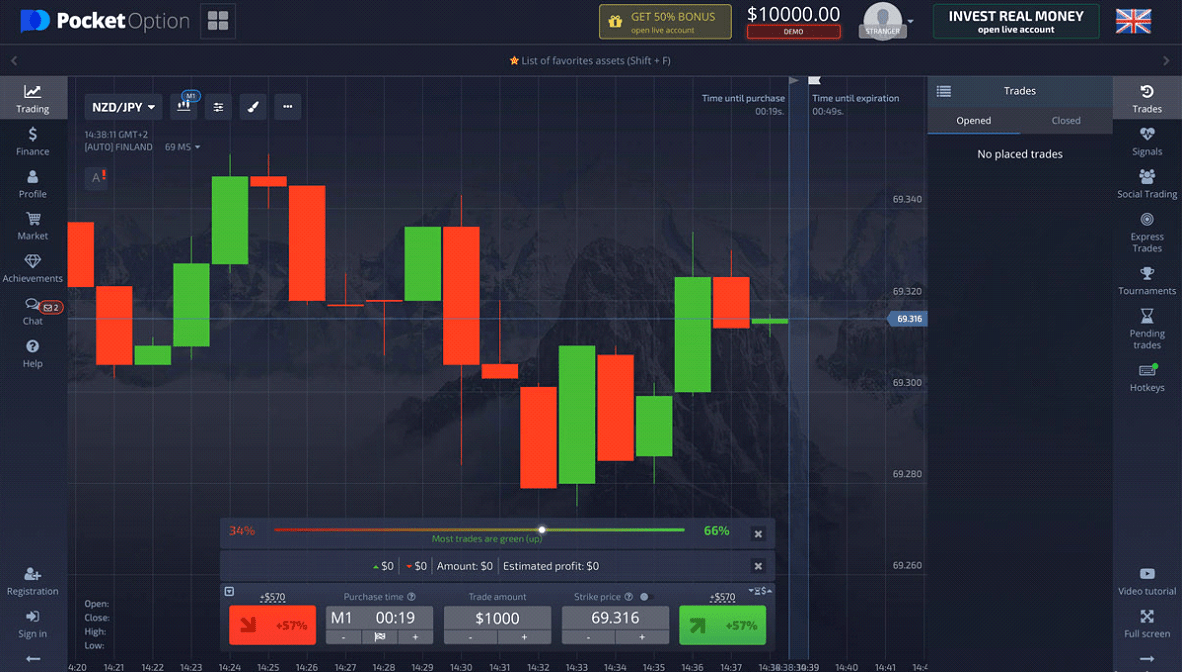The height and width of the screenshot is (672, 1182).
Task: Collapse the trading panel with the corner arrow box
Action: 229,591
